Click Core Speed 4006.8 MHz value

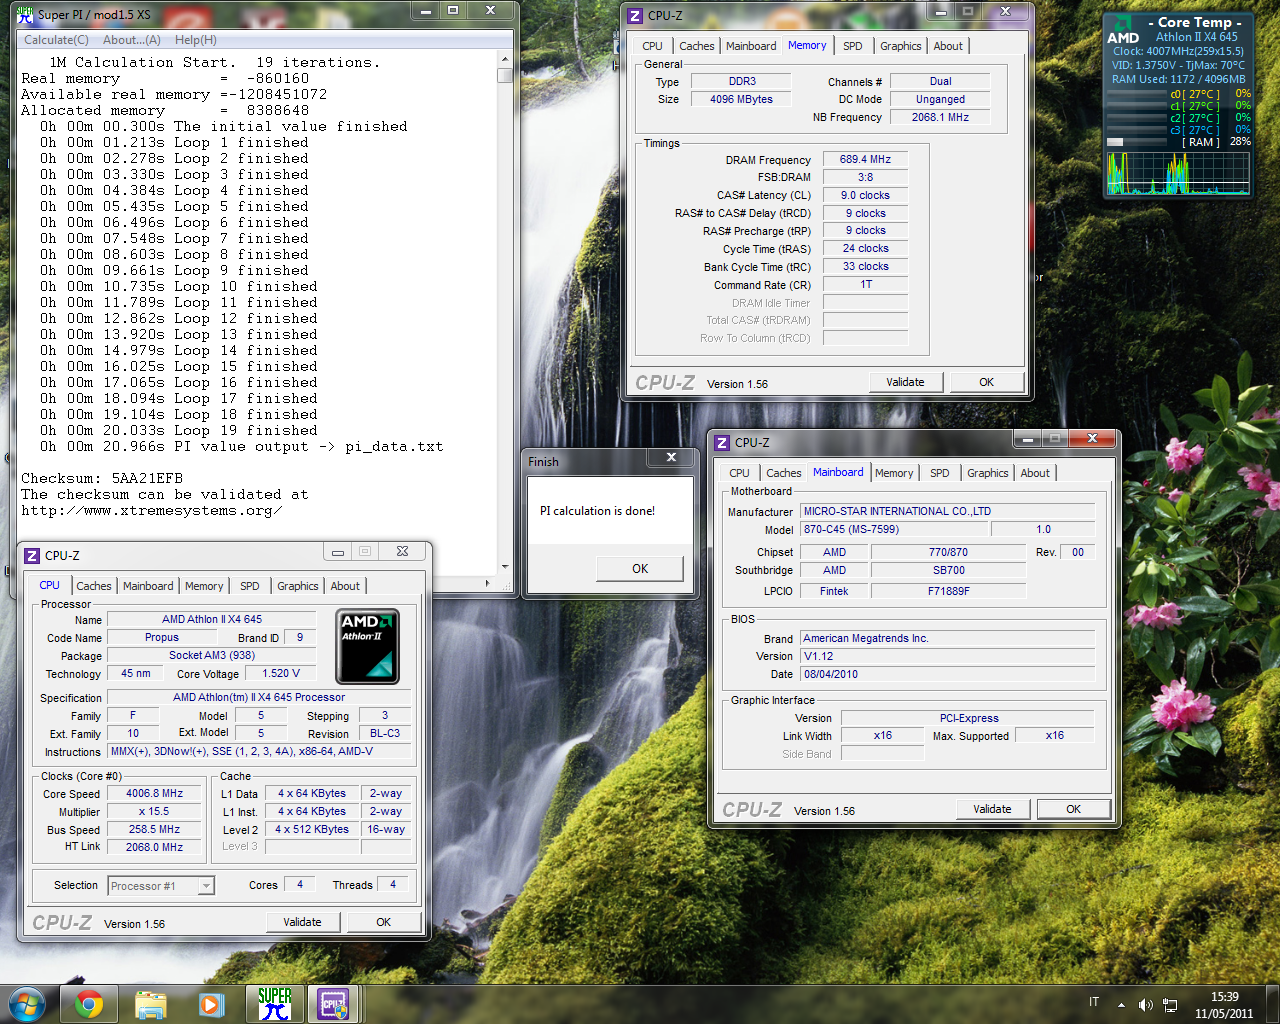click(154, 793)
